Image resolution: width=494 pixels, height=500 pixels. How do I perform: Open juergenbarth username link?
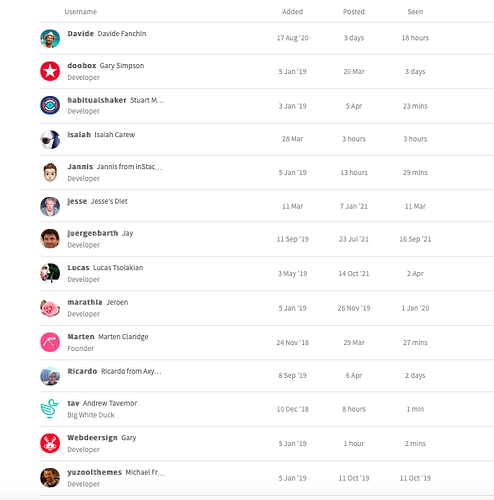click(93, 233)
